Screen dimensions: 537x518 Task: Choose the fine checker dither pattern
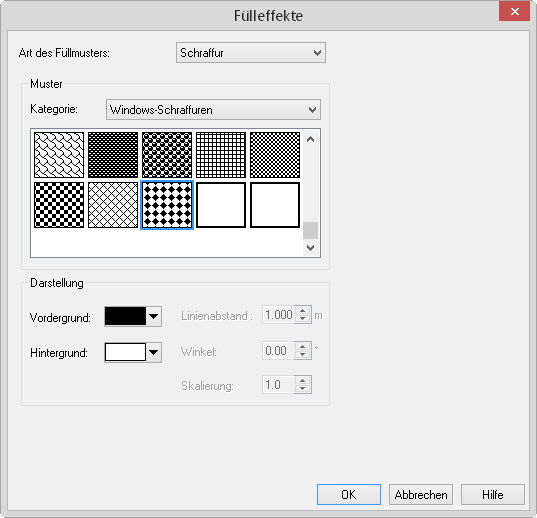pyautogui.click(x=275, y=155)
